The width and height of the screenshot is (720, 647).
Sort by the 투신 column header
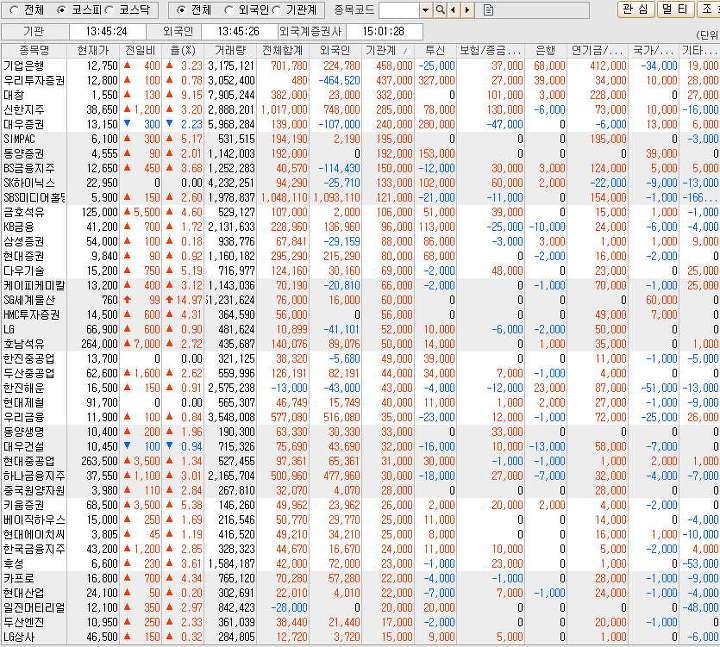435,51
